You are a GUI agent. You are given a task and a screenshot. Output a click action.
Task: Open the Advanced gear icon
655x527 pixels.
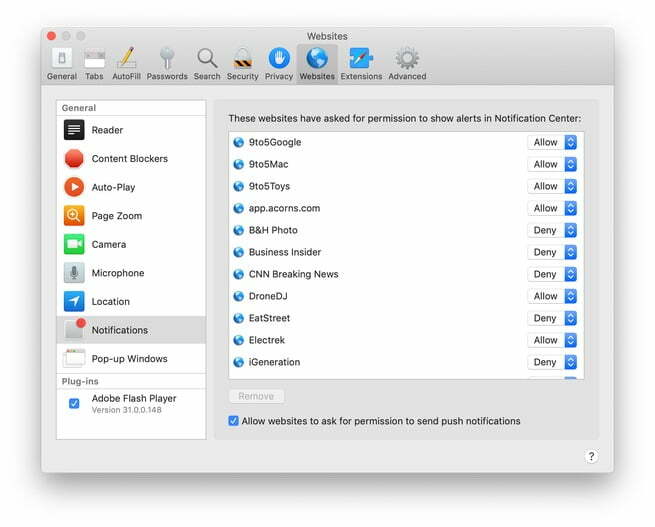pos(407,58)
